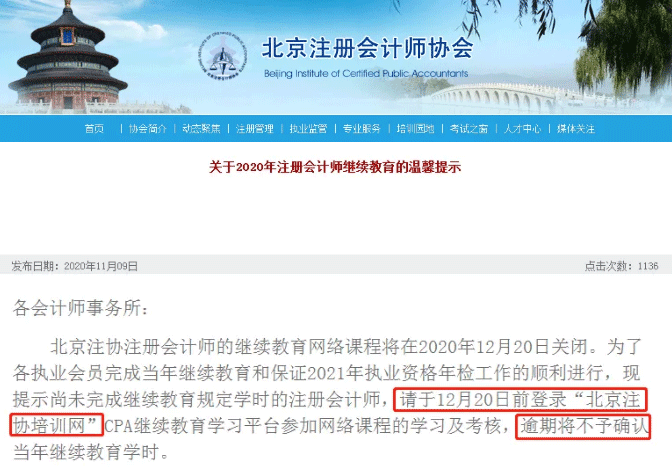Viewport: 672px width, 470px height.
Task: Open the 首页 navigation item
Action: pyautogui.click(x=94, y=129)
